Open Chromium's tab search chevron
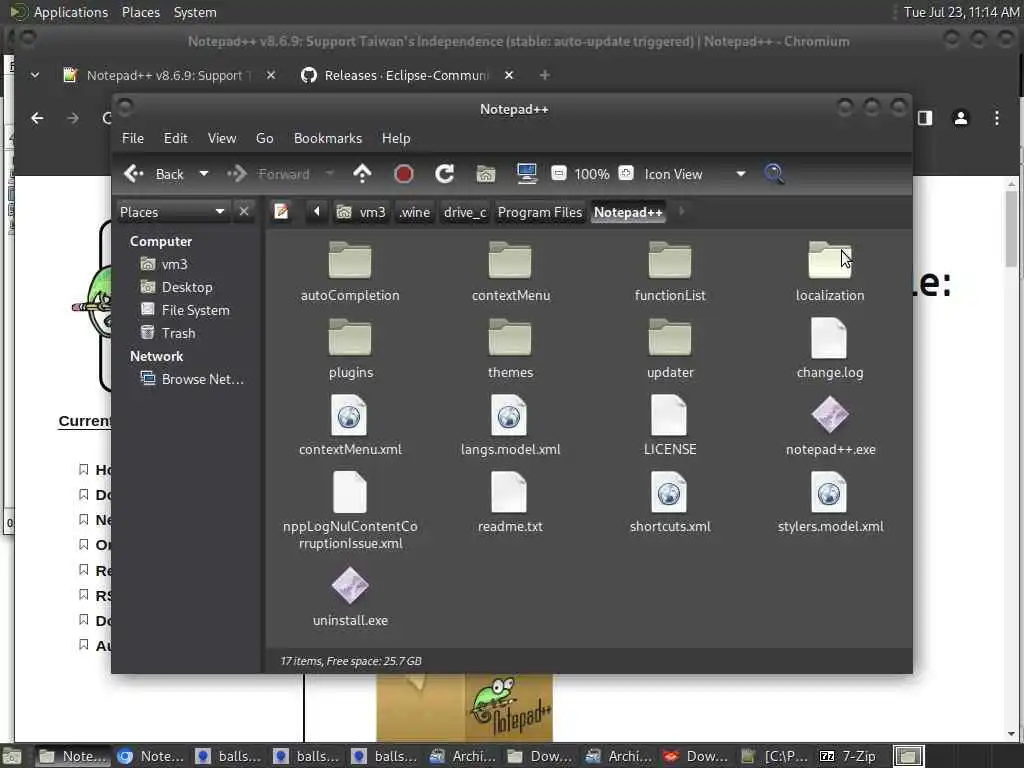Image resolution: width=1024 pixels, height=768 pixels. click(35, 75)
